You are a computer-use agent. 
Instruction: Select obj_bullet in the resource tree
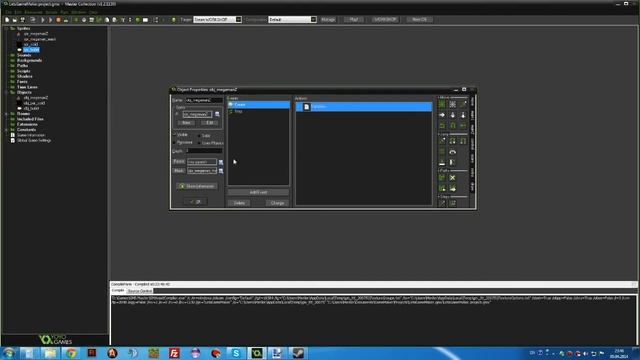click(x=31, y=109)
